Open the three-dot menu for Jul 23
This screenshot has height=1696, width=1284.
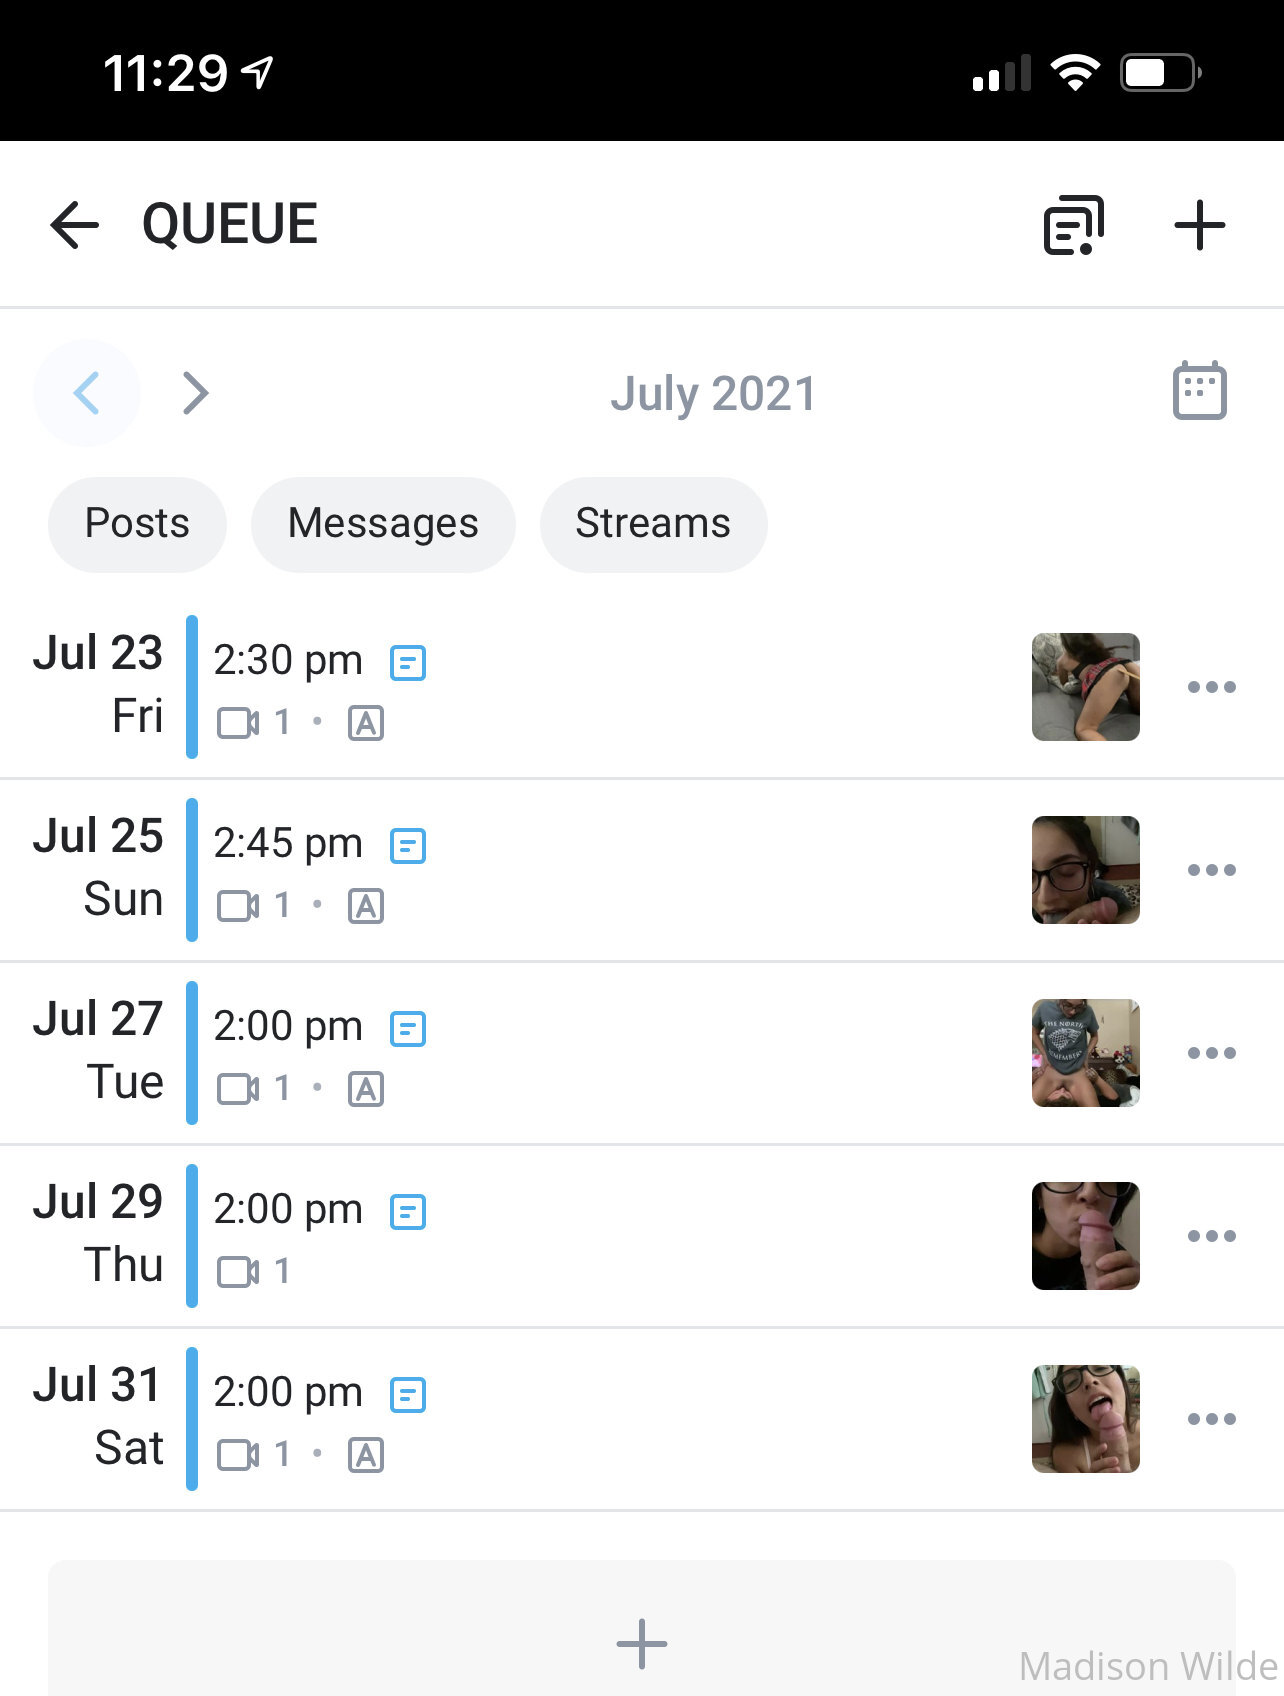tap(1211, 687)
